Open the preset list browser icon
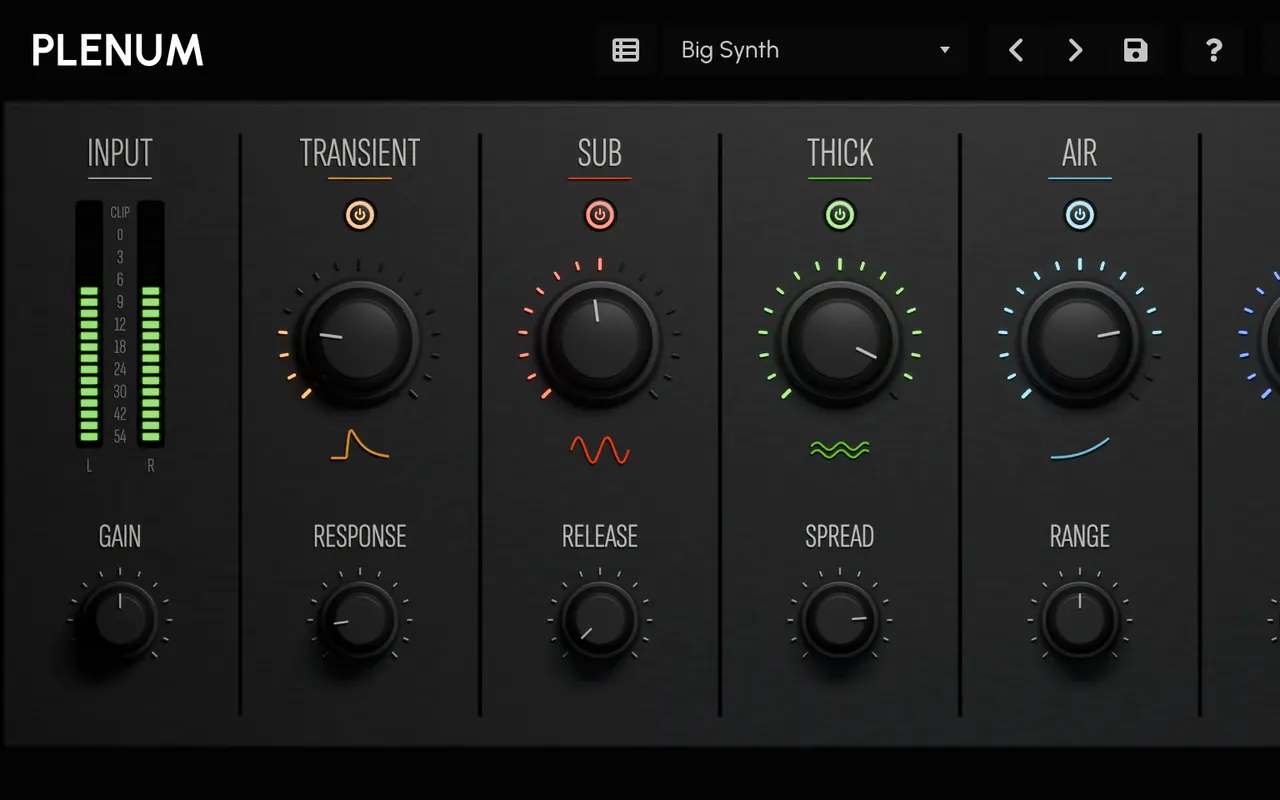Screen dimensions: 1280x800 click(626, 50)
